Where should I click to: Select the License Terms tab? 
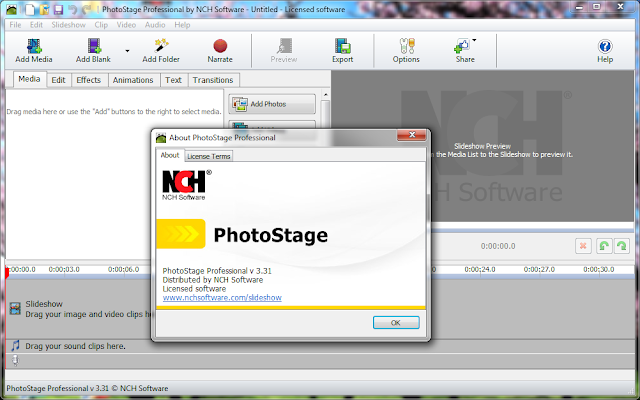coord(209,156)
